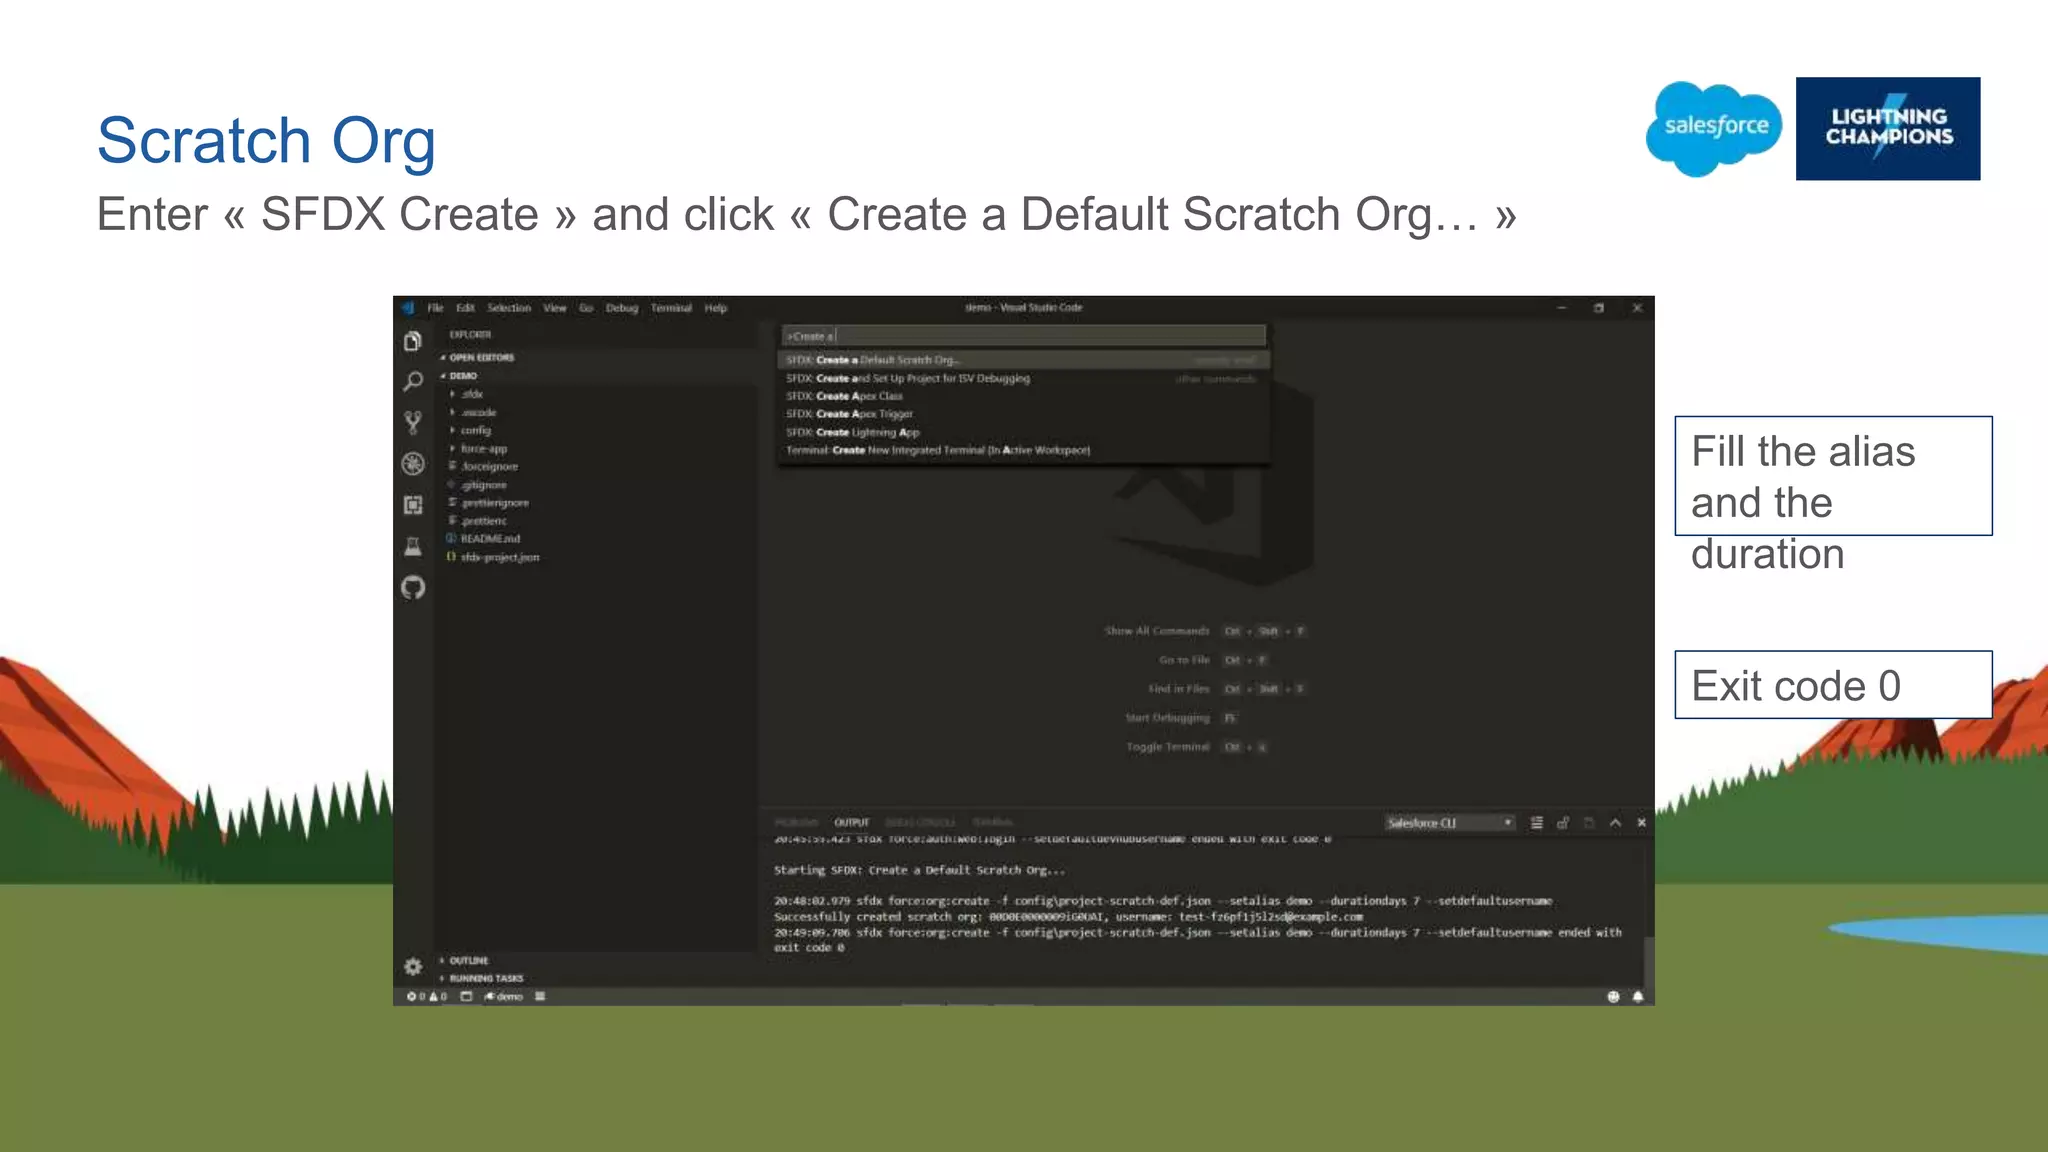Switch to the OUTPUT panel tab
The image size is (2048, 1152).
pyautogui.click(x=852, y=823)
